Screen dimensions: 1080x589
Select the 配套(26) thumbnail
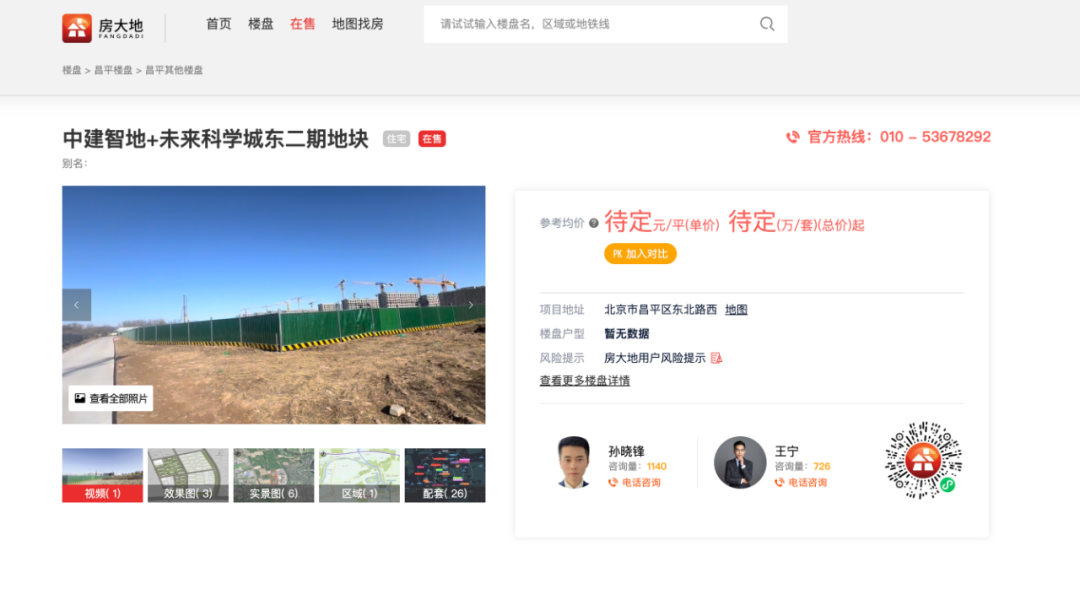[x=445, y=475]
